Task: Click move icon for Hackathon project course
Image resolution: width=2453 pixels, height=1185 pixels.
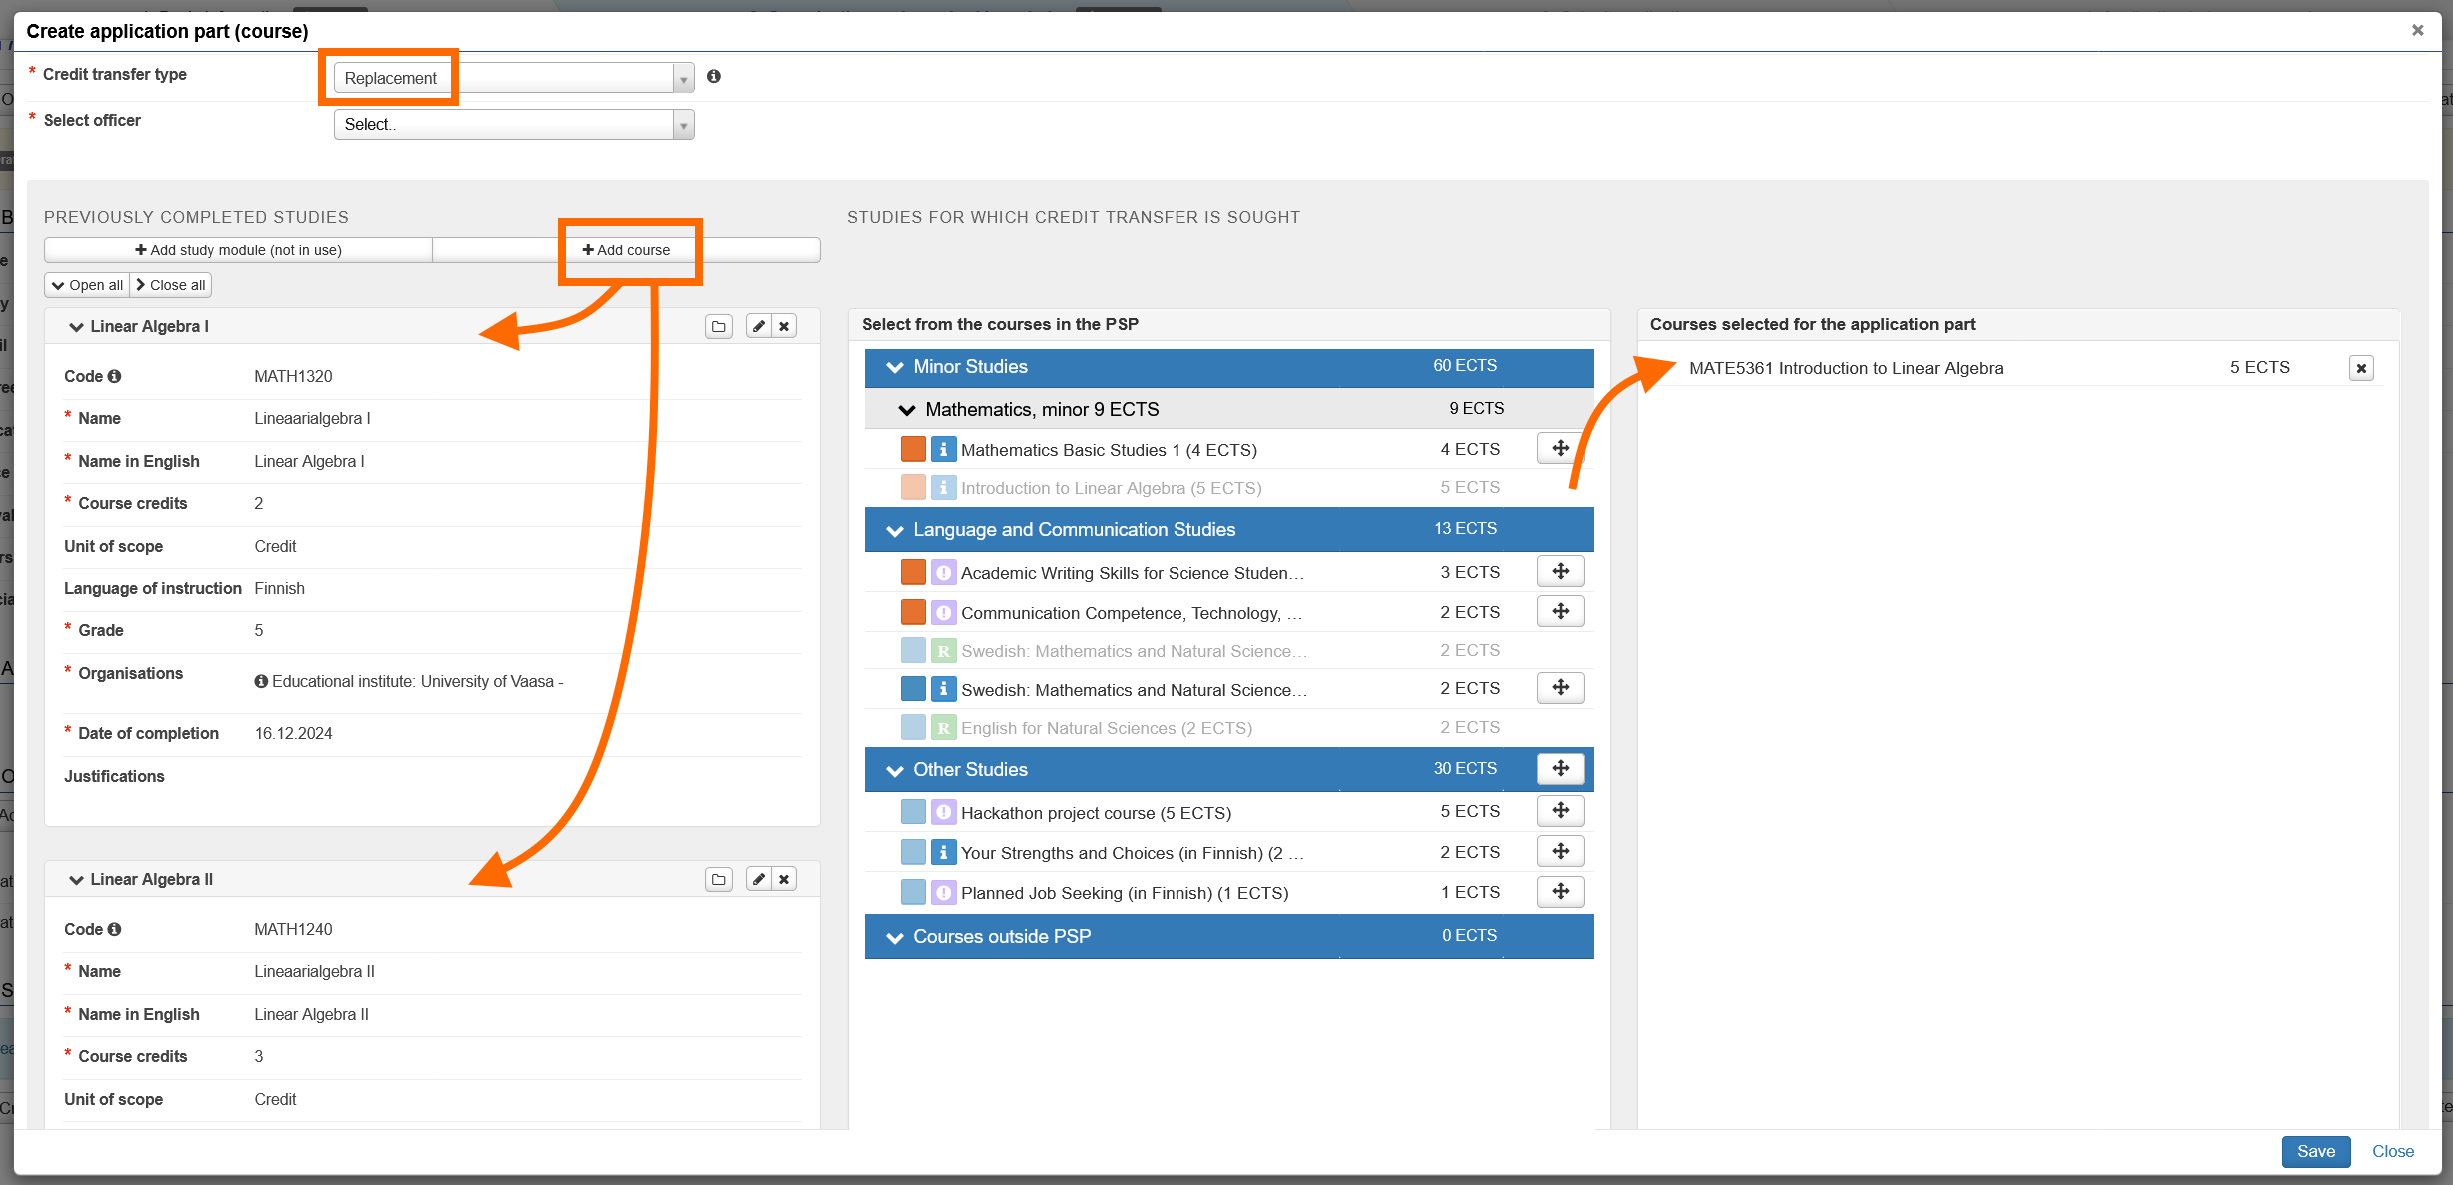Action: click(x=1560, y=811)
